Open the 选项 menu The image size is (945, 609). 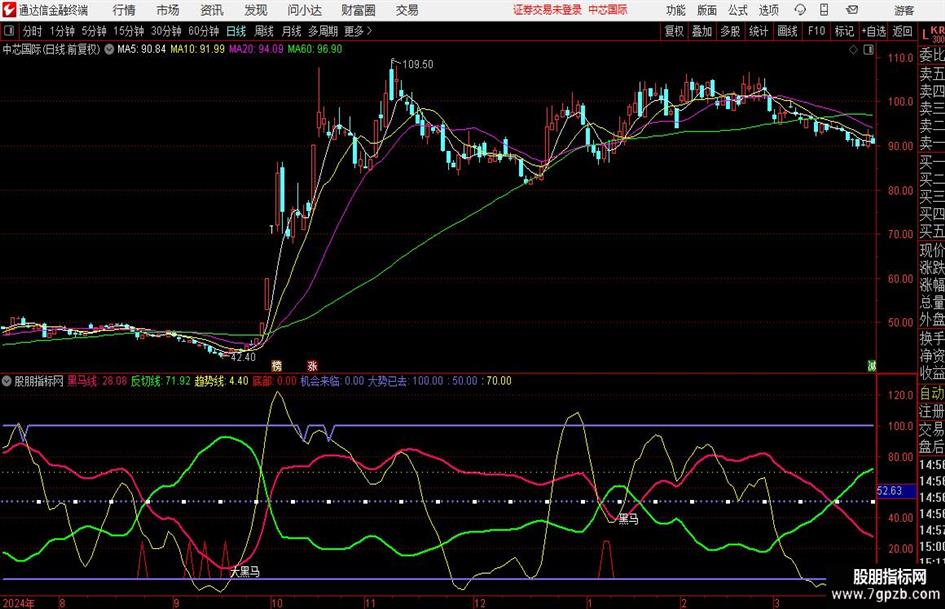pos(768,10)
